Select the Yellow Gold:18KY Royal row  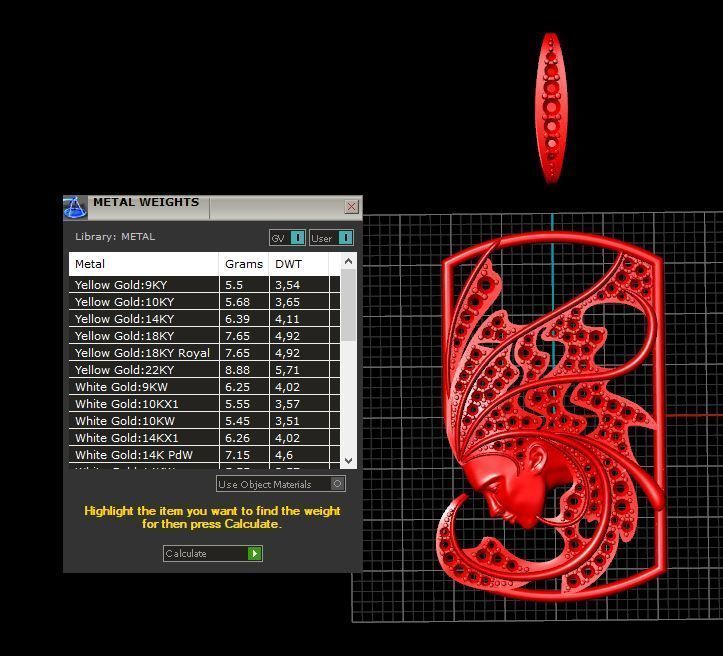[x=204, y=353]
